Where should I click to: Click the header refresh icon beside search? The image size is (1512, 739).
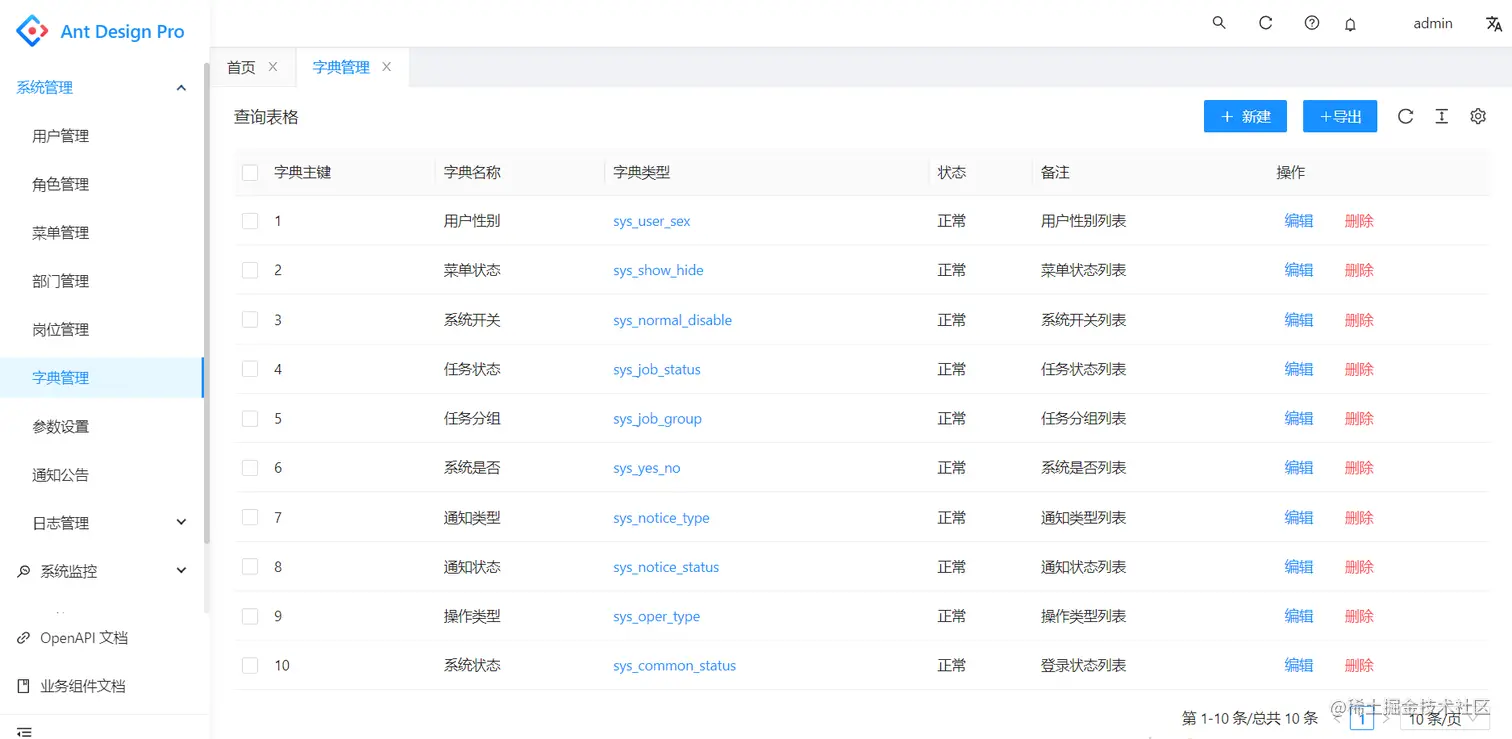pos(1265,23)
